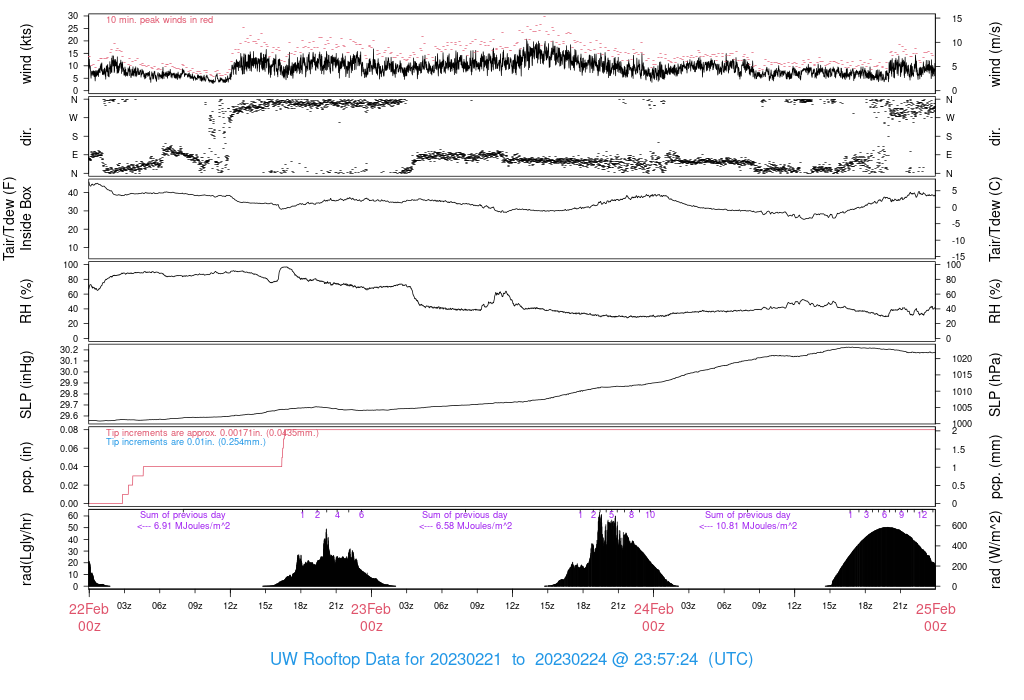Click the 'SLP (inHg)' axis label
Viewport: 1024px width, 700px height.
[27, 384]
